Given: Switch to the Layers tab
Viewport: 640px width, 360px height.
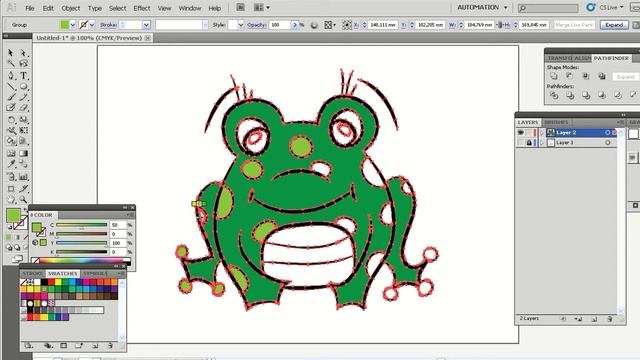Looking at the screenshot, I should pyautogui.click(x=528, y=122).
